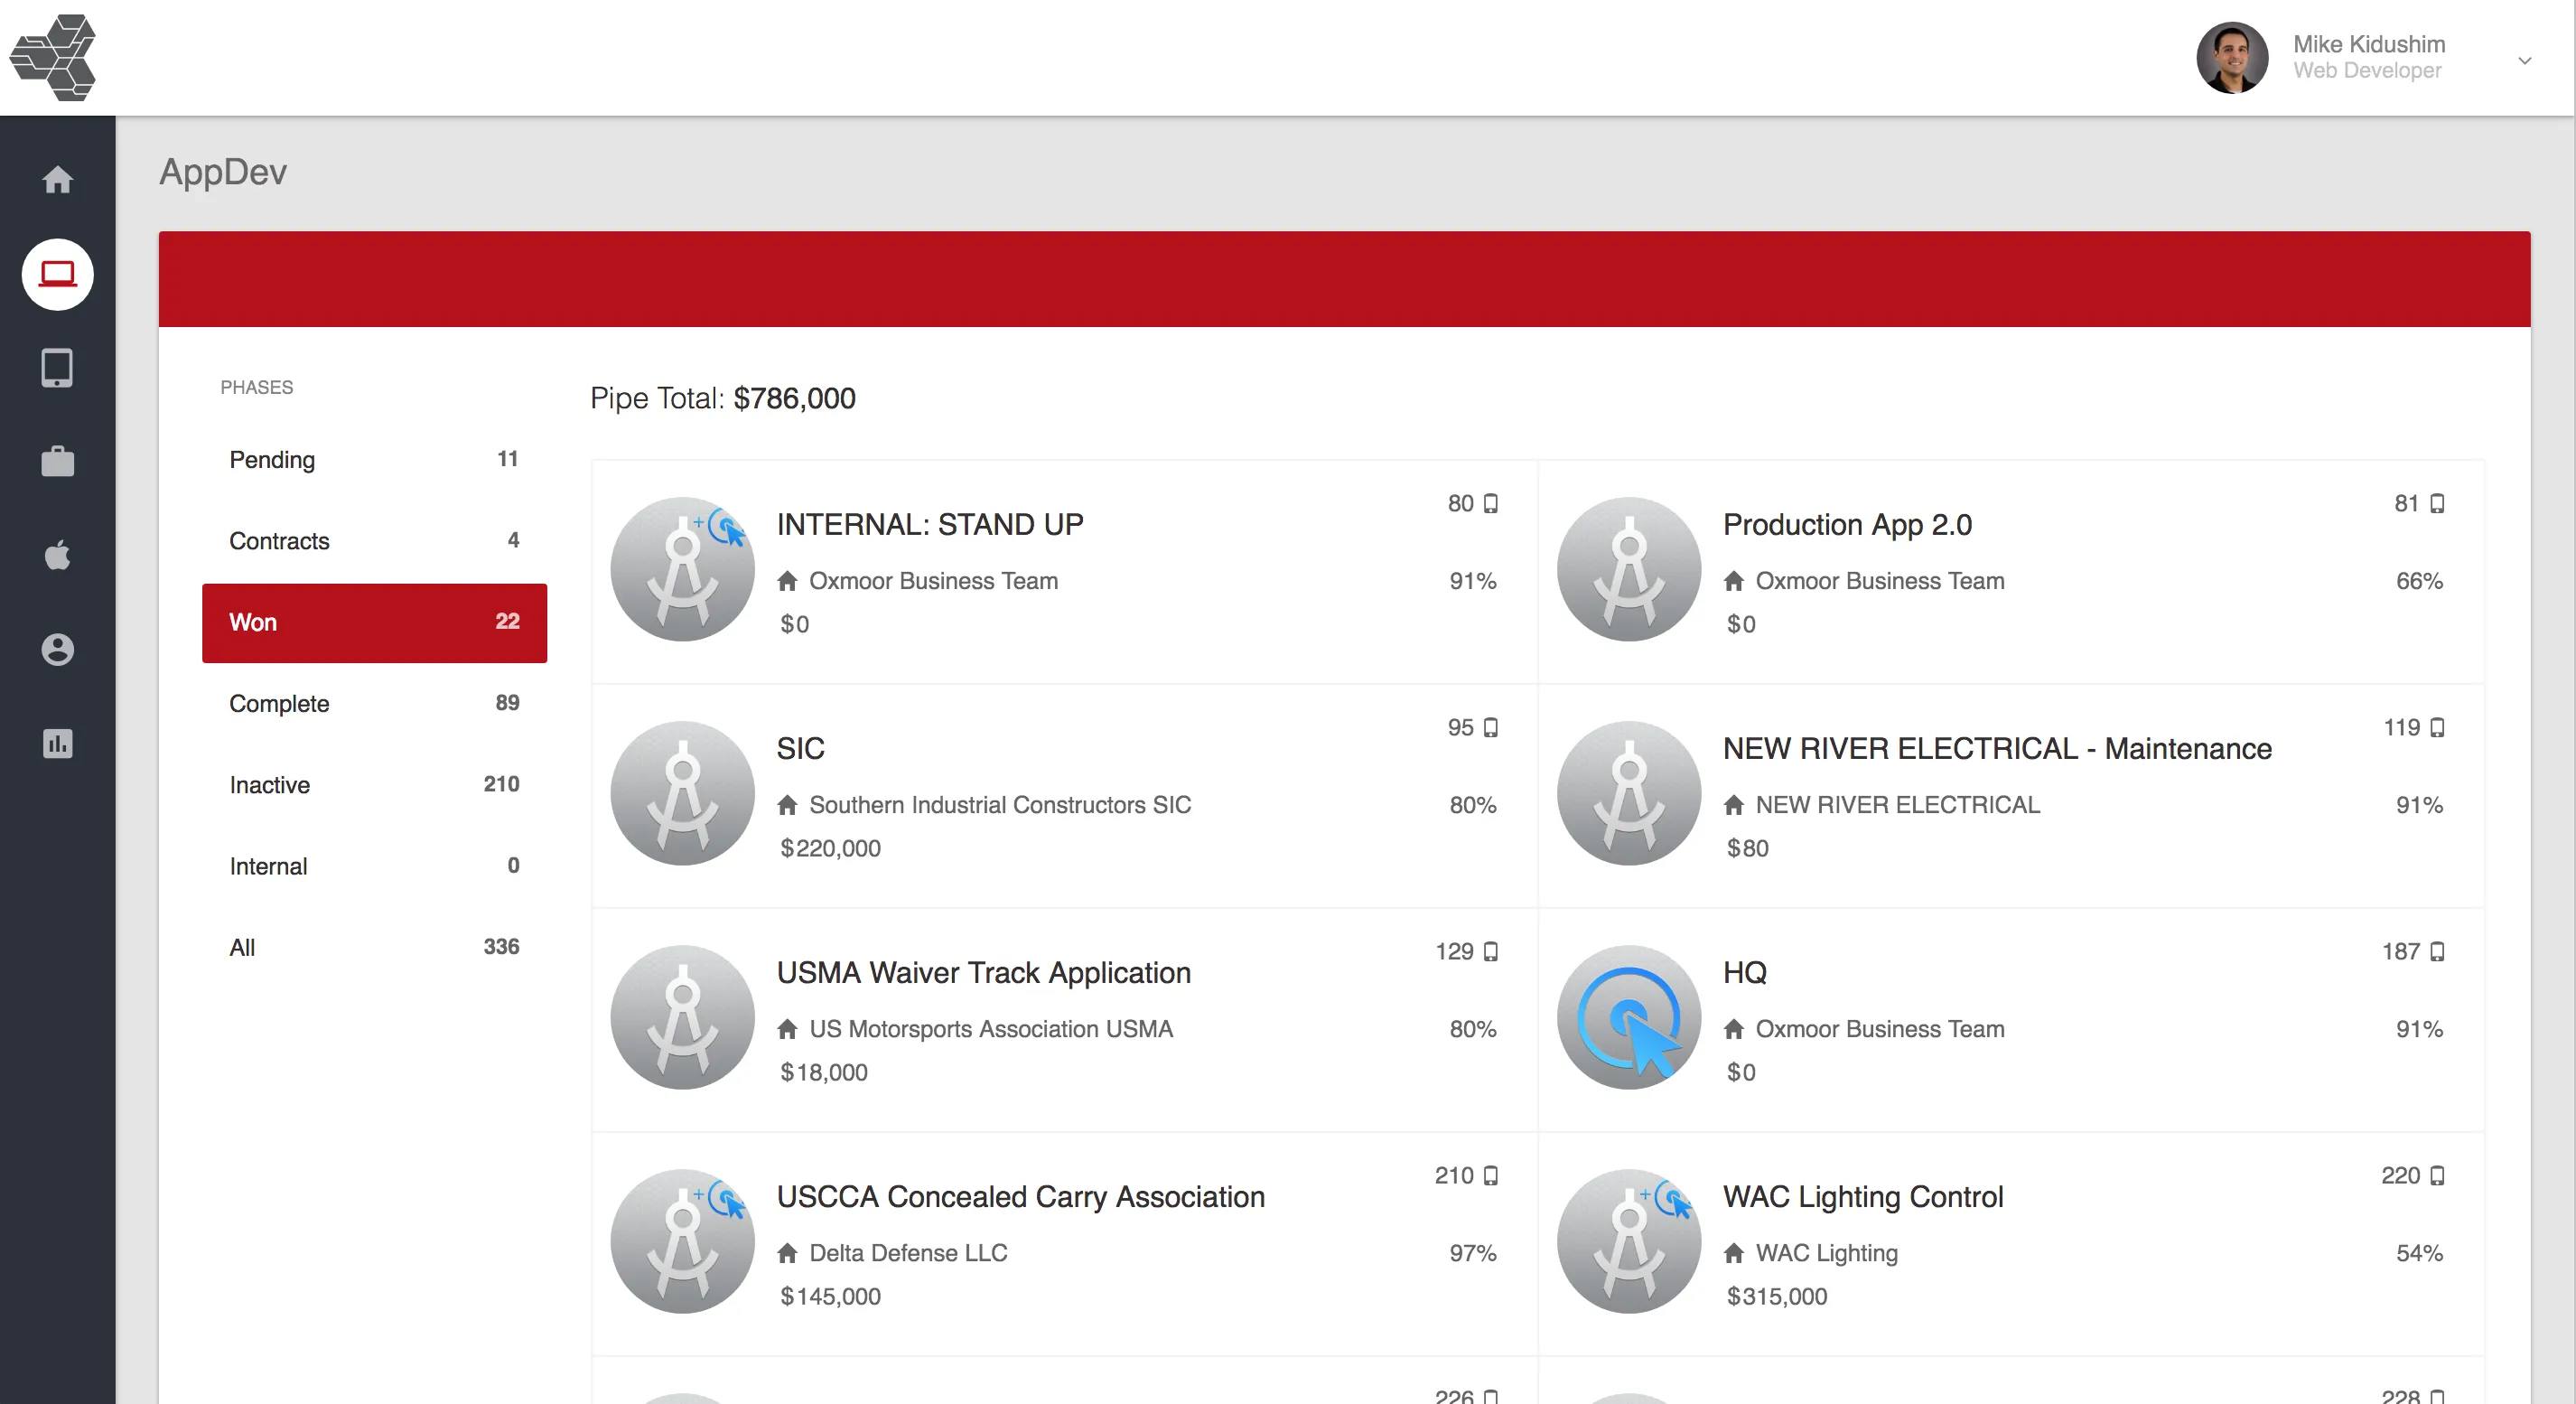Select the laptop icon in sidebar

pos(57,274)
